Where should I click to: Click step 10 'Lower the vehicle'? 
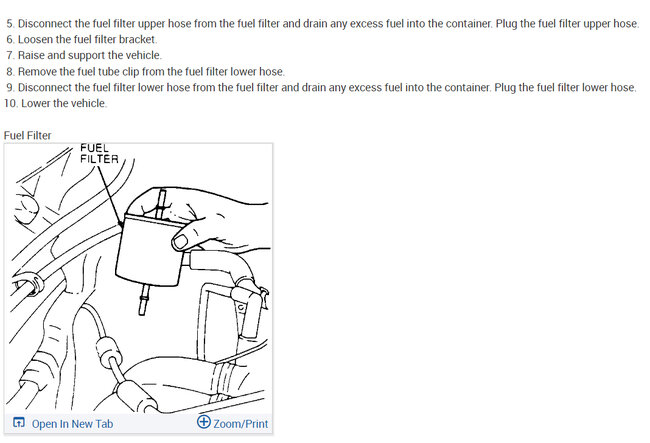pyautogui.click(x=55, y=103)
